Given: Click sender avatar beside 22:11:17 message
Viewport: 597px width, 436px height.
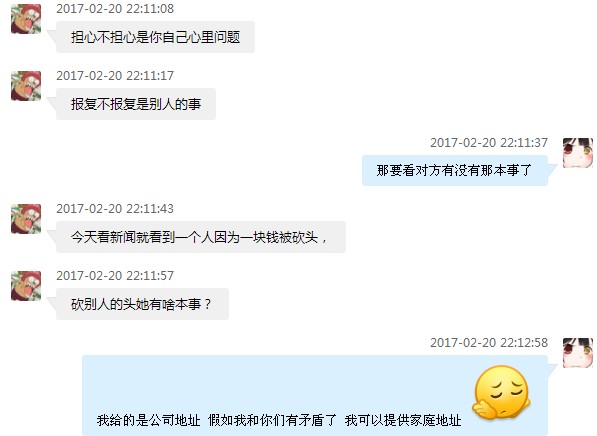Looking at the screenshot, I should click(x=26, y=86).
